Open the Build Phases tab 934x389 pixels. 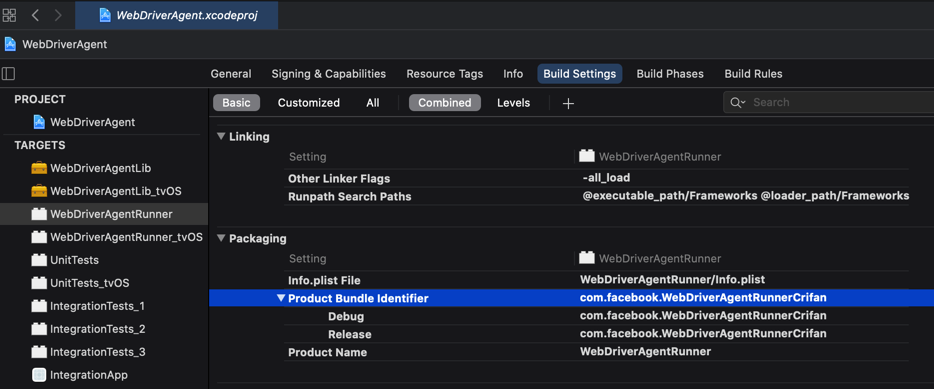pyautogui.click(x=670, y=74)
